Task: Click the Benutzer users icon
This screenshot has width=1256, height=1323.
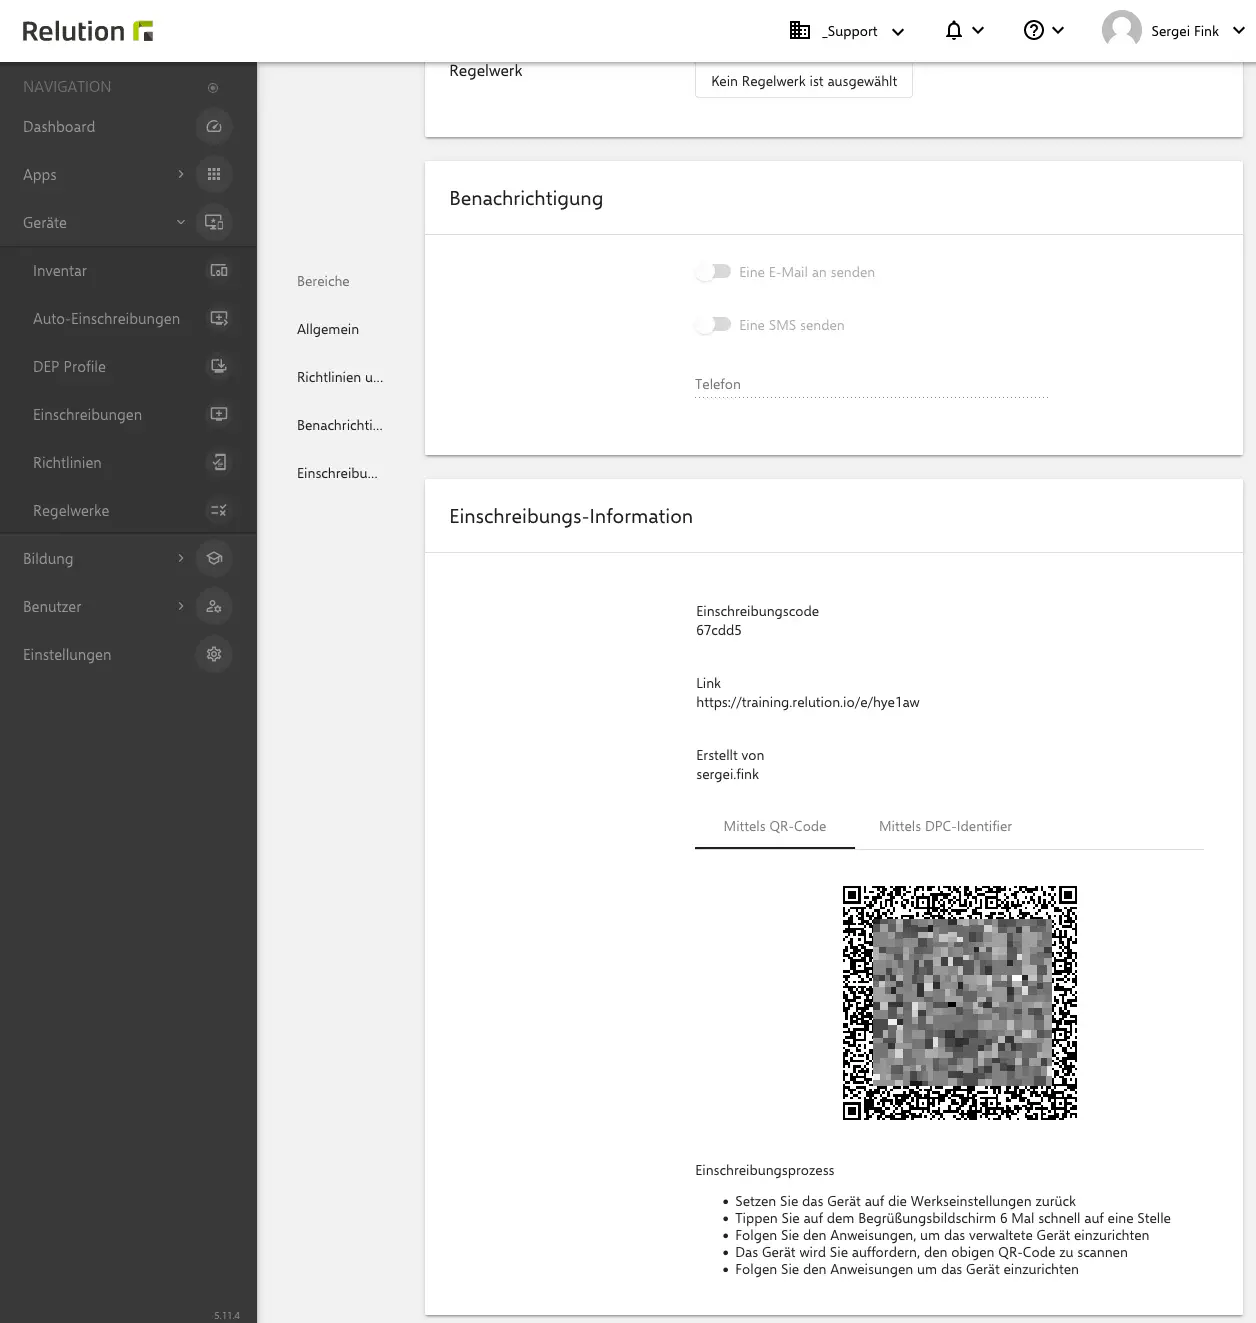Action: 213,607
